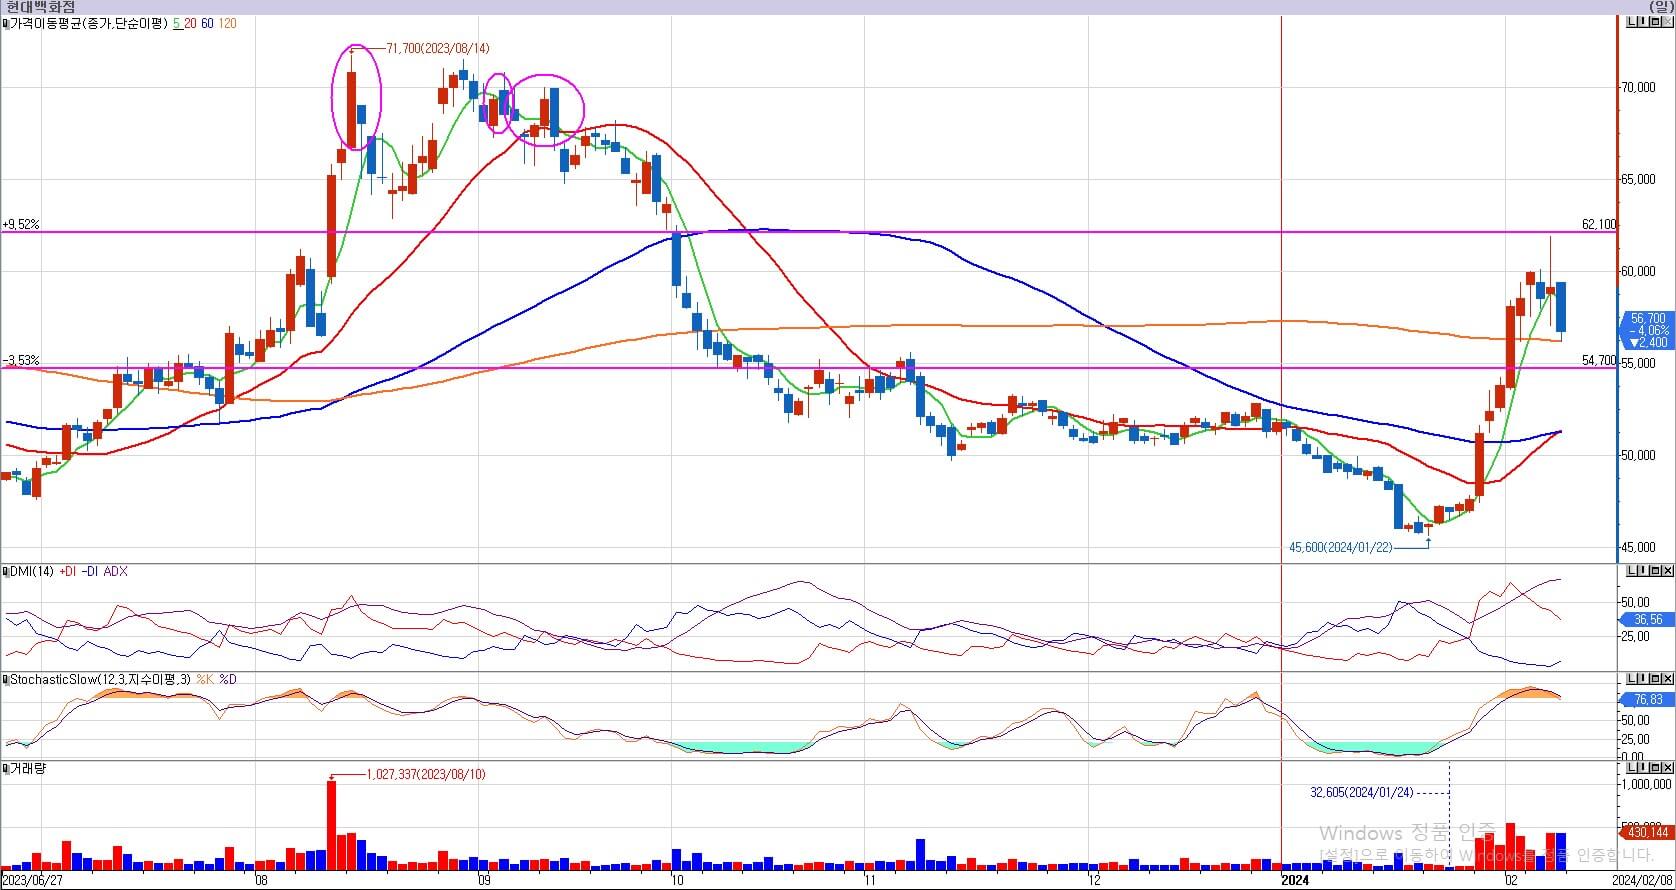This screenshot has height=890, width=1676.
Task: Click the I button in the price chart panel
Action: (x=1644, y=22)
